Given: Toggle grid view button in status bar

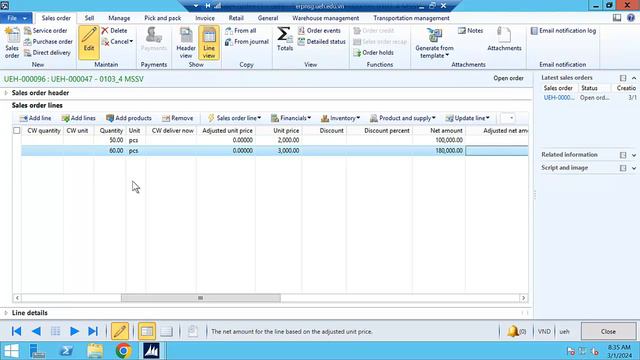Looking at the screenshot, I should tap(166, 331).
